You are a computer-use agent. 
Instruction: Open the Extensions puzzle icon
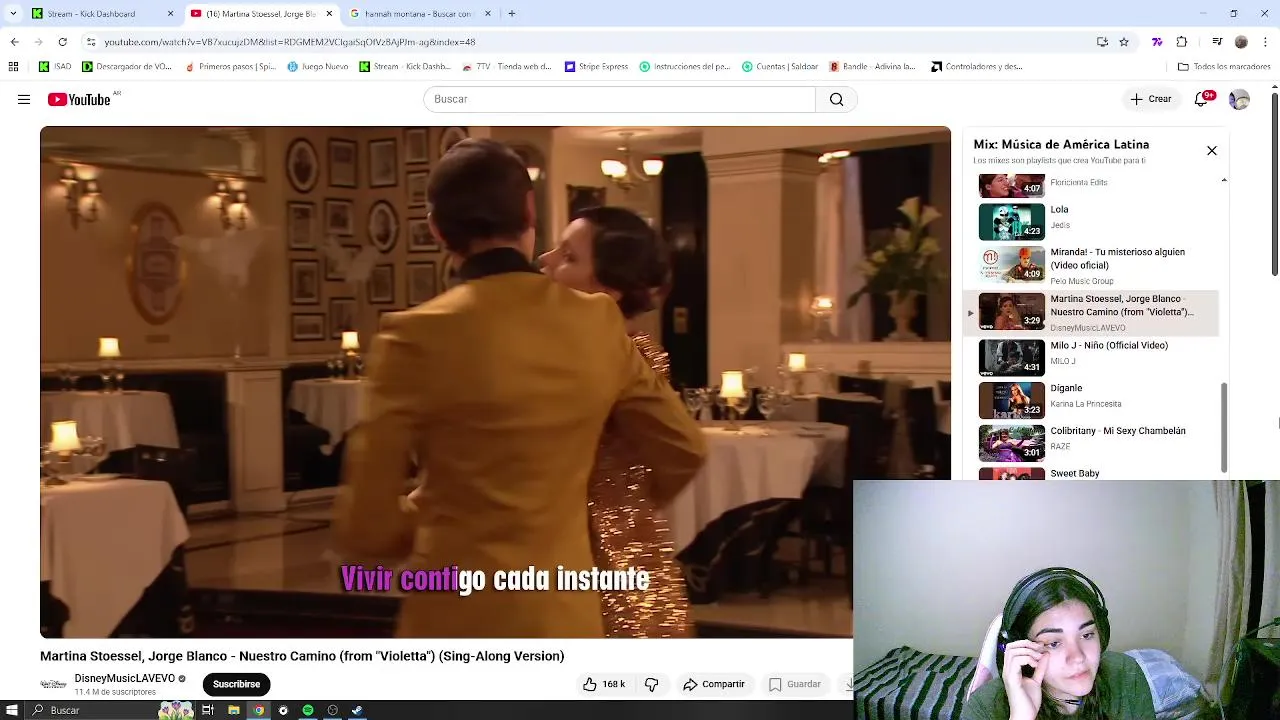(1182, 42)
